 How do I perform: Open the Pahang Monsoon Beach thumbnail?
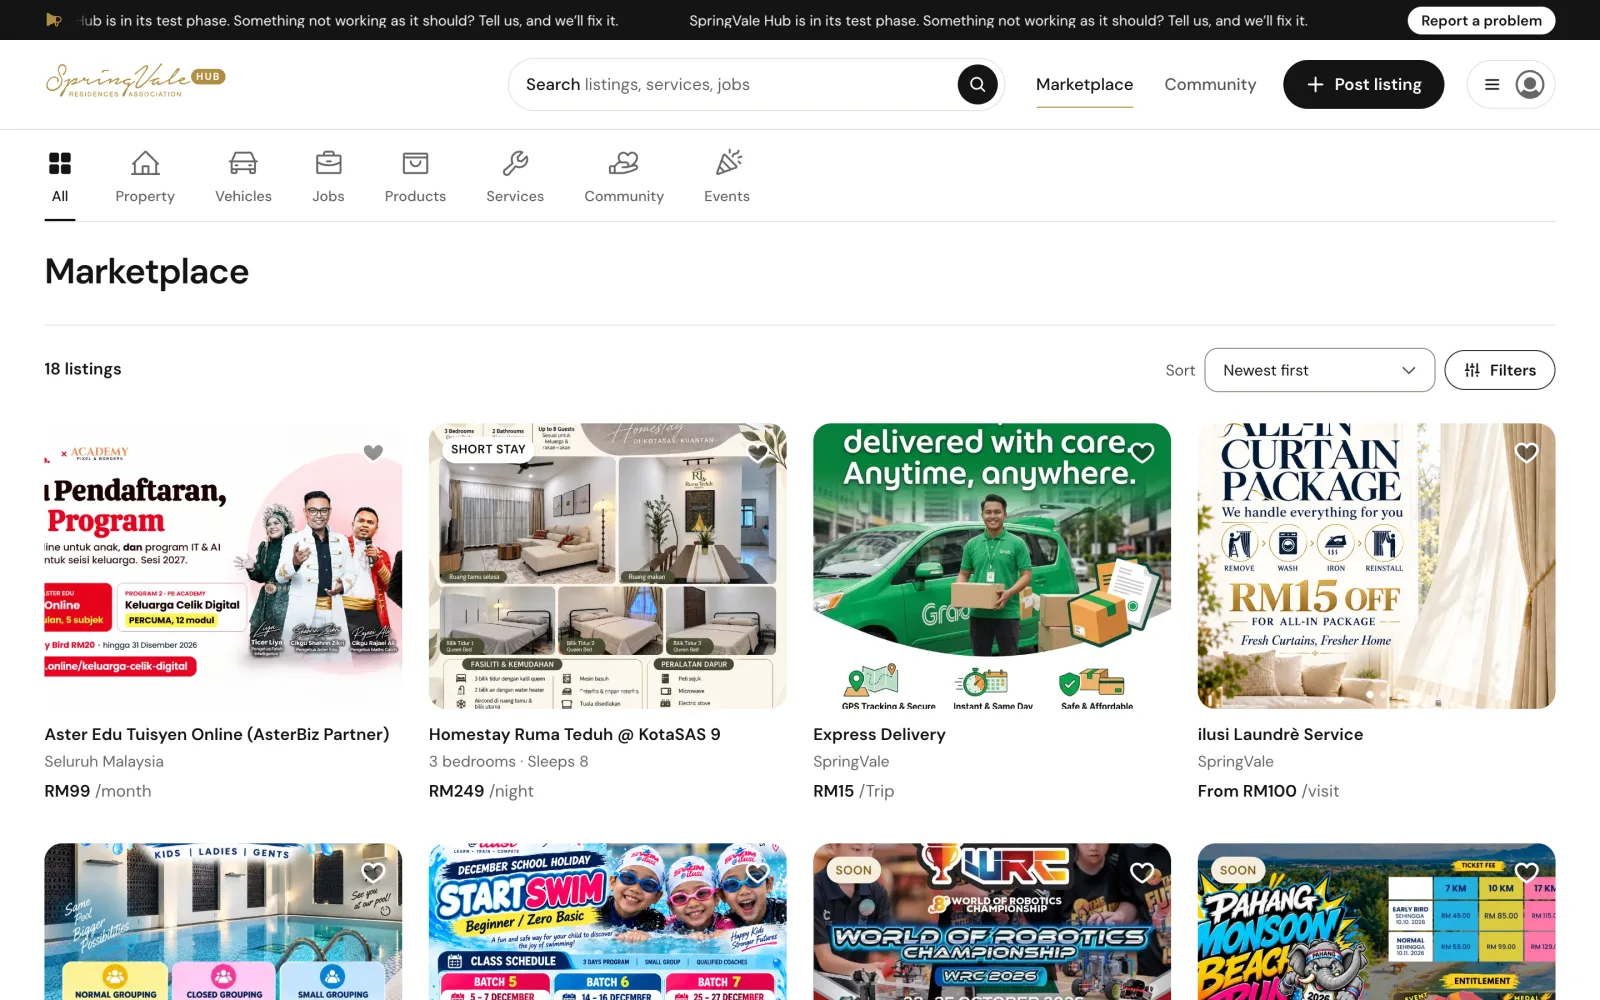click(1376, 921)
